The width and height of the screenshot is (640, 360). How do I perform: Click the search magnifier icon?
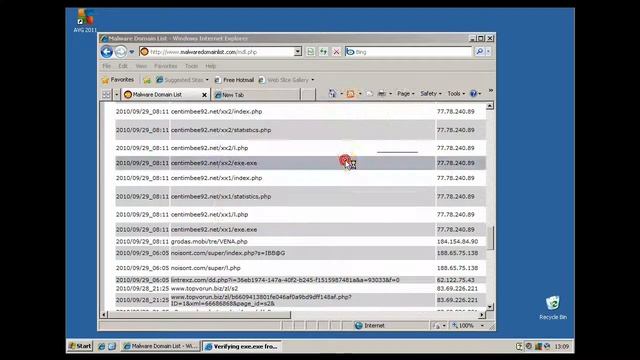(480, 52)
